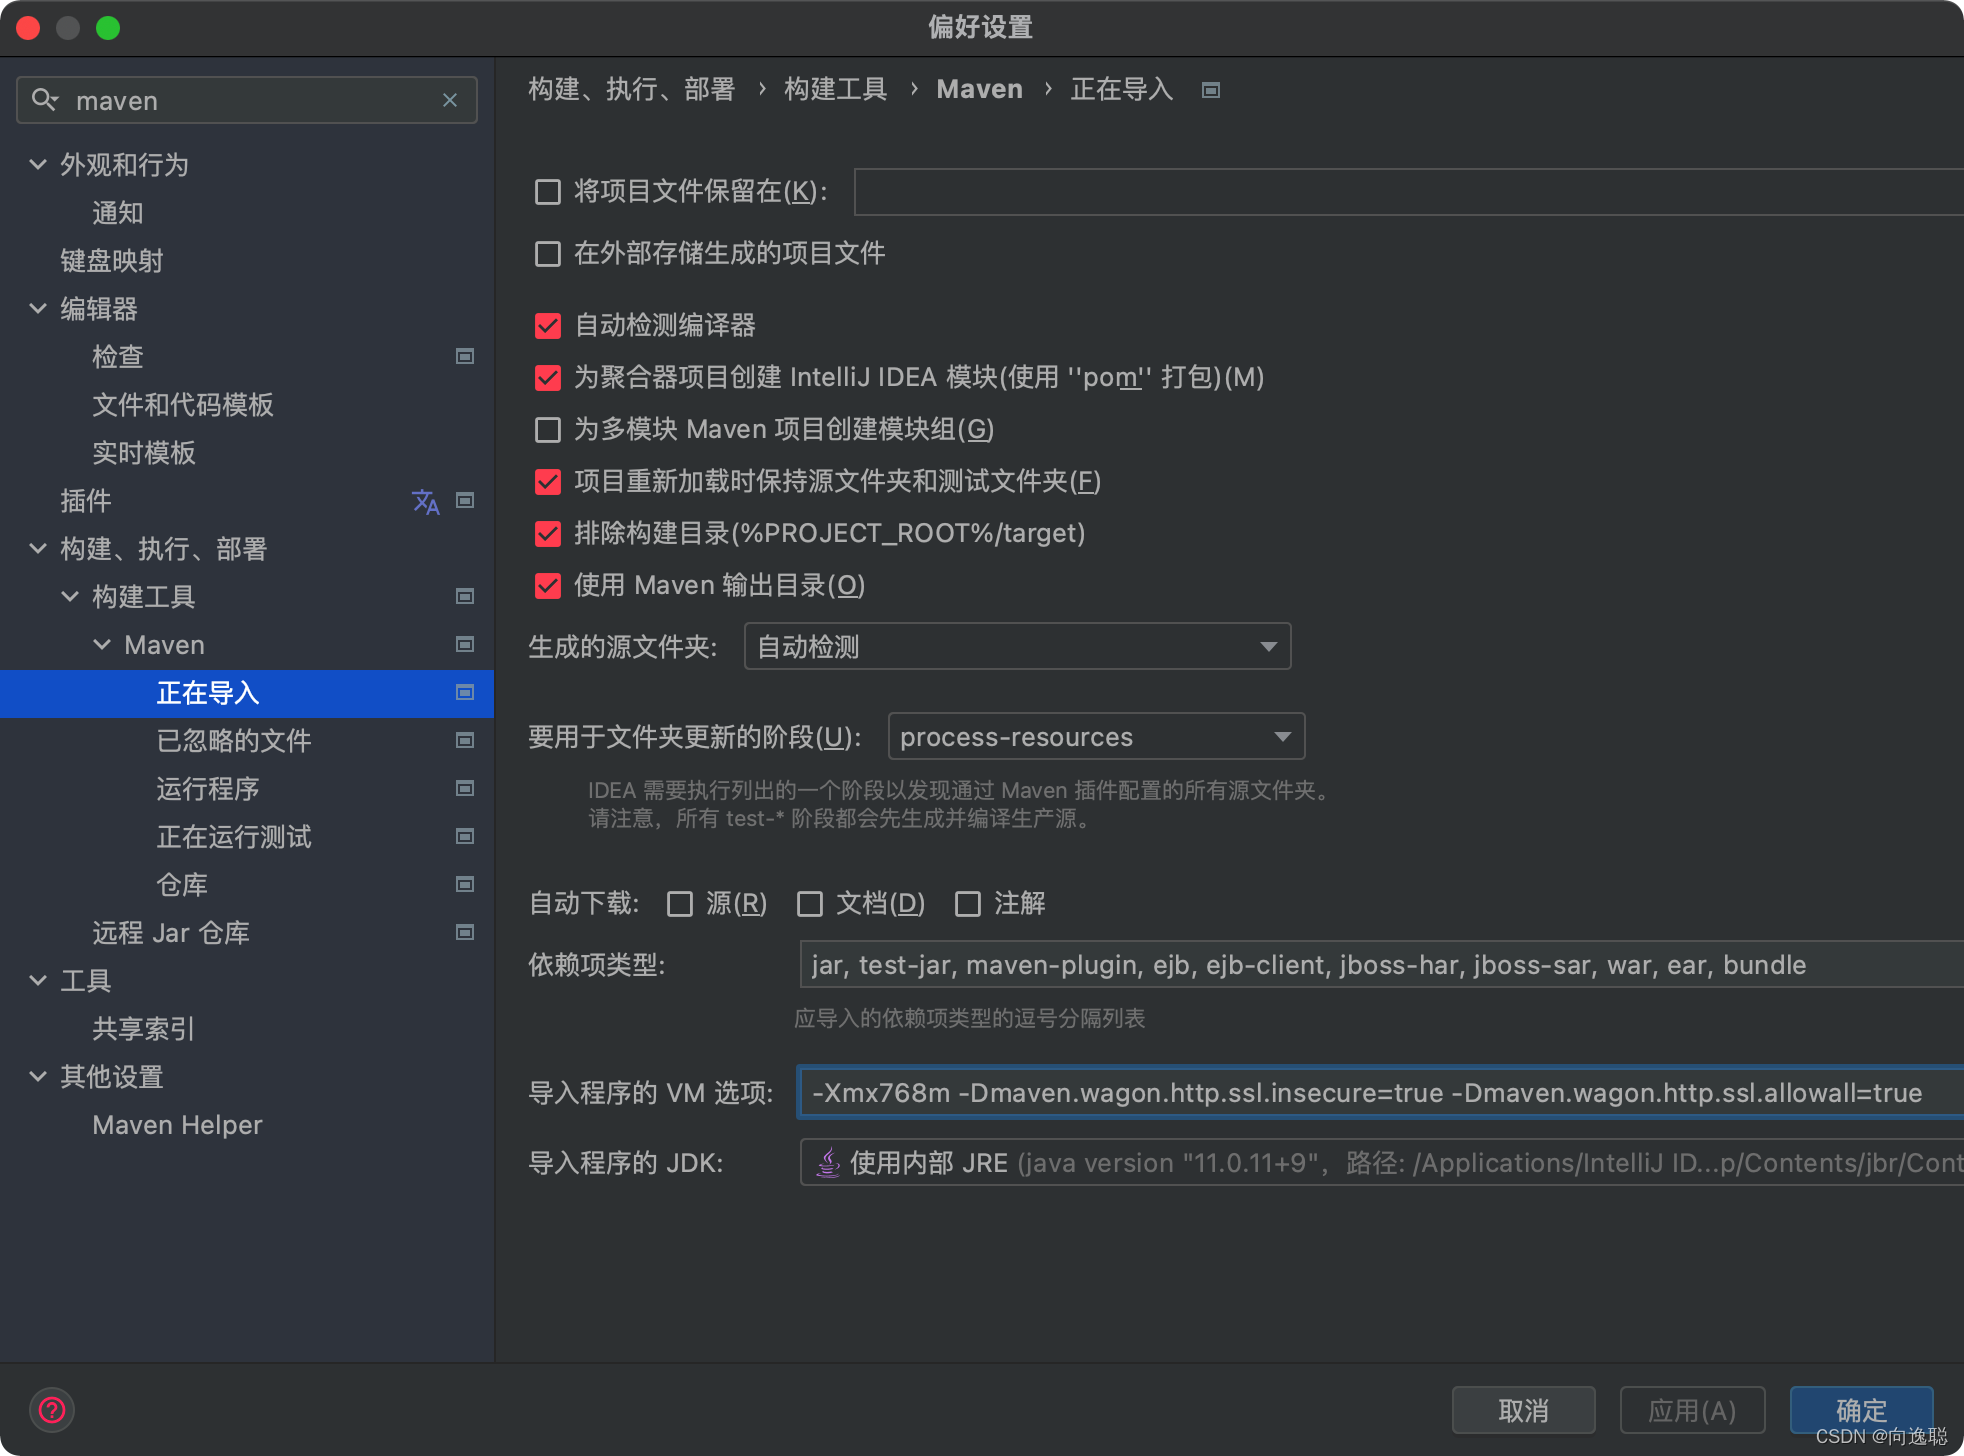1964x1456 pixels.
Task: Collapse the 构建工具 tree node
Action: tap(70, 596)
